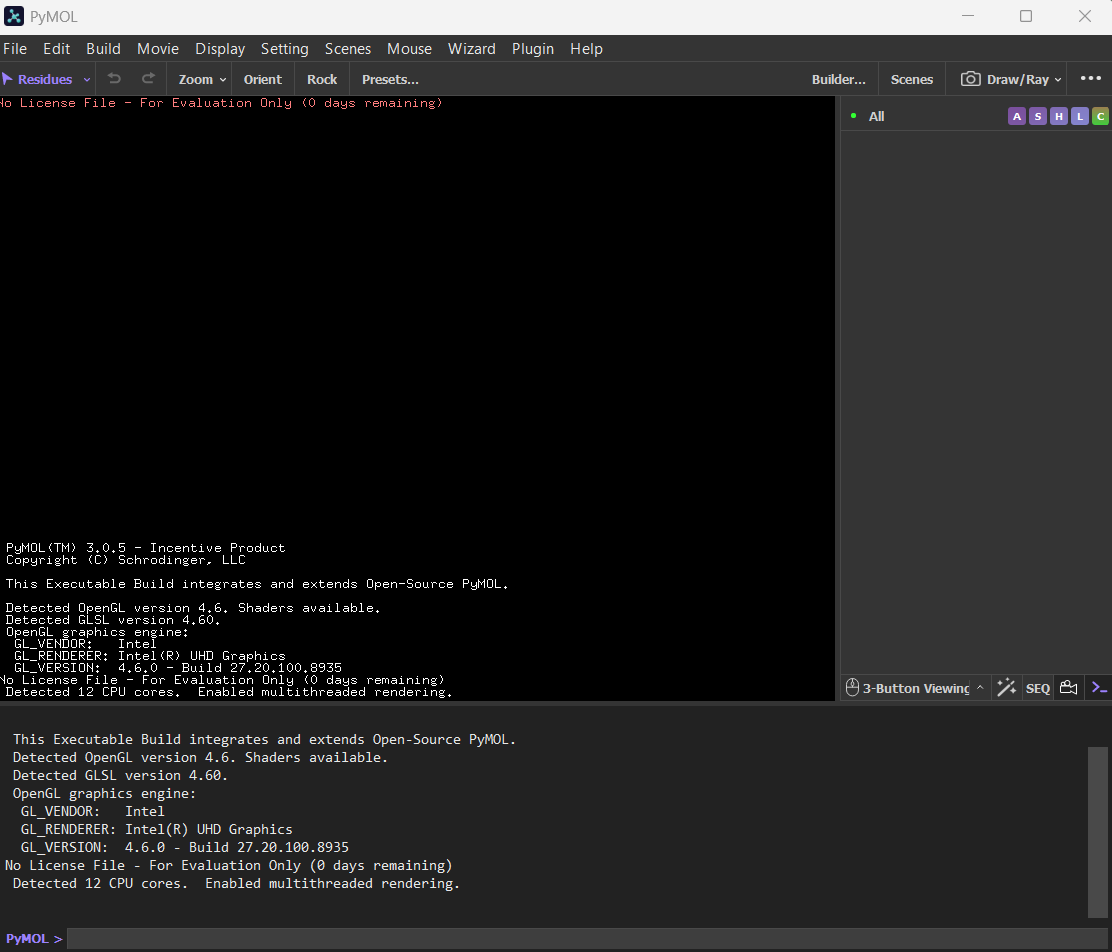The image size is (1112, 952).
Task: Open the Setting menu
Action: pos(284,48)
